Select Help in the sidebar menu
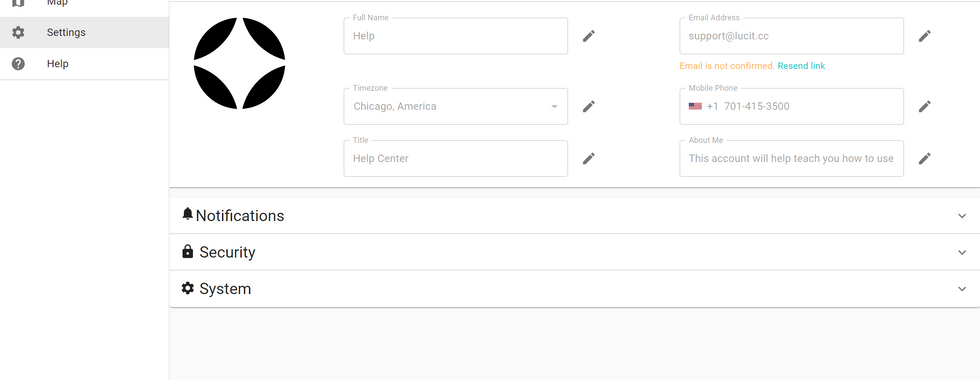The width and height of the screenshot is (980, 380). [84, 64]
